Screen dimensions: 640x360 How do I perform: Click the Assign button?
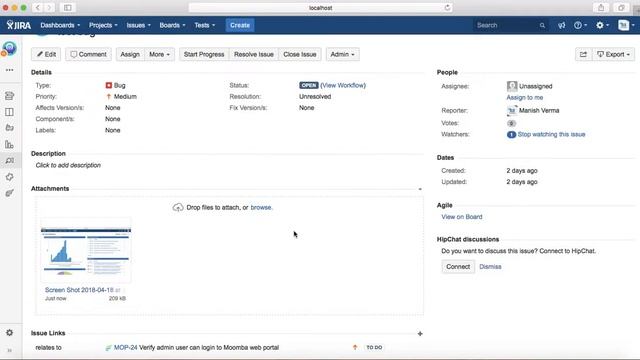tap(130, 54)
